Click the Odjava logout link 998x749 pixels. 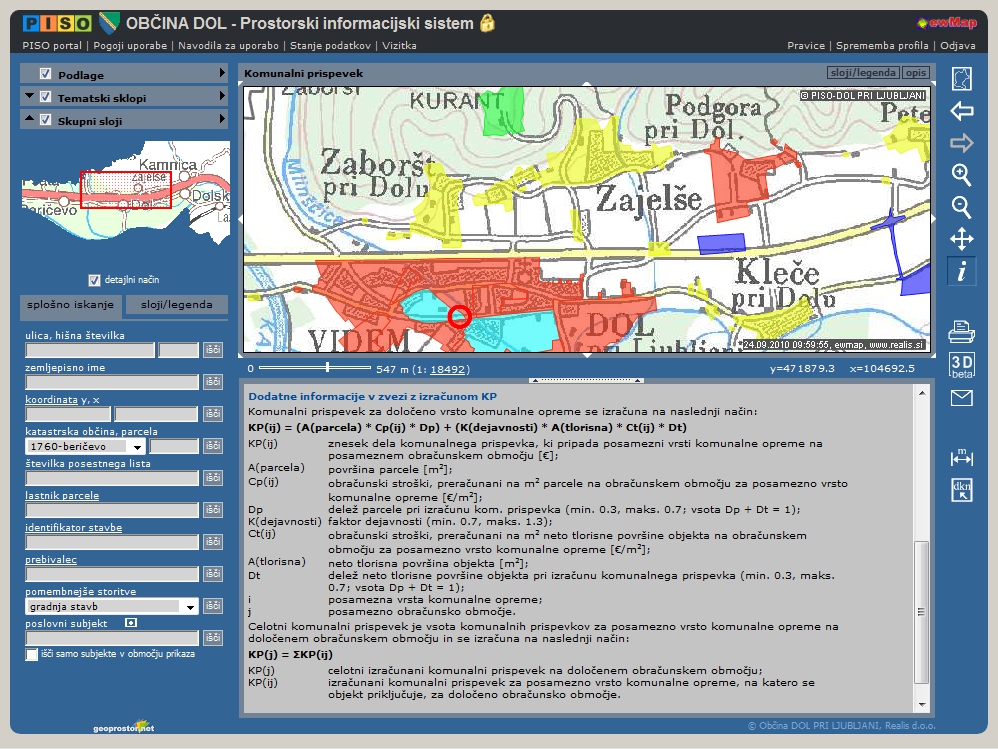(x=957, y=45)
